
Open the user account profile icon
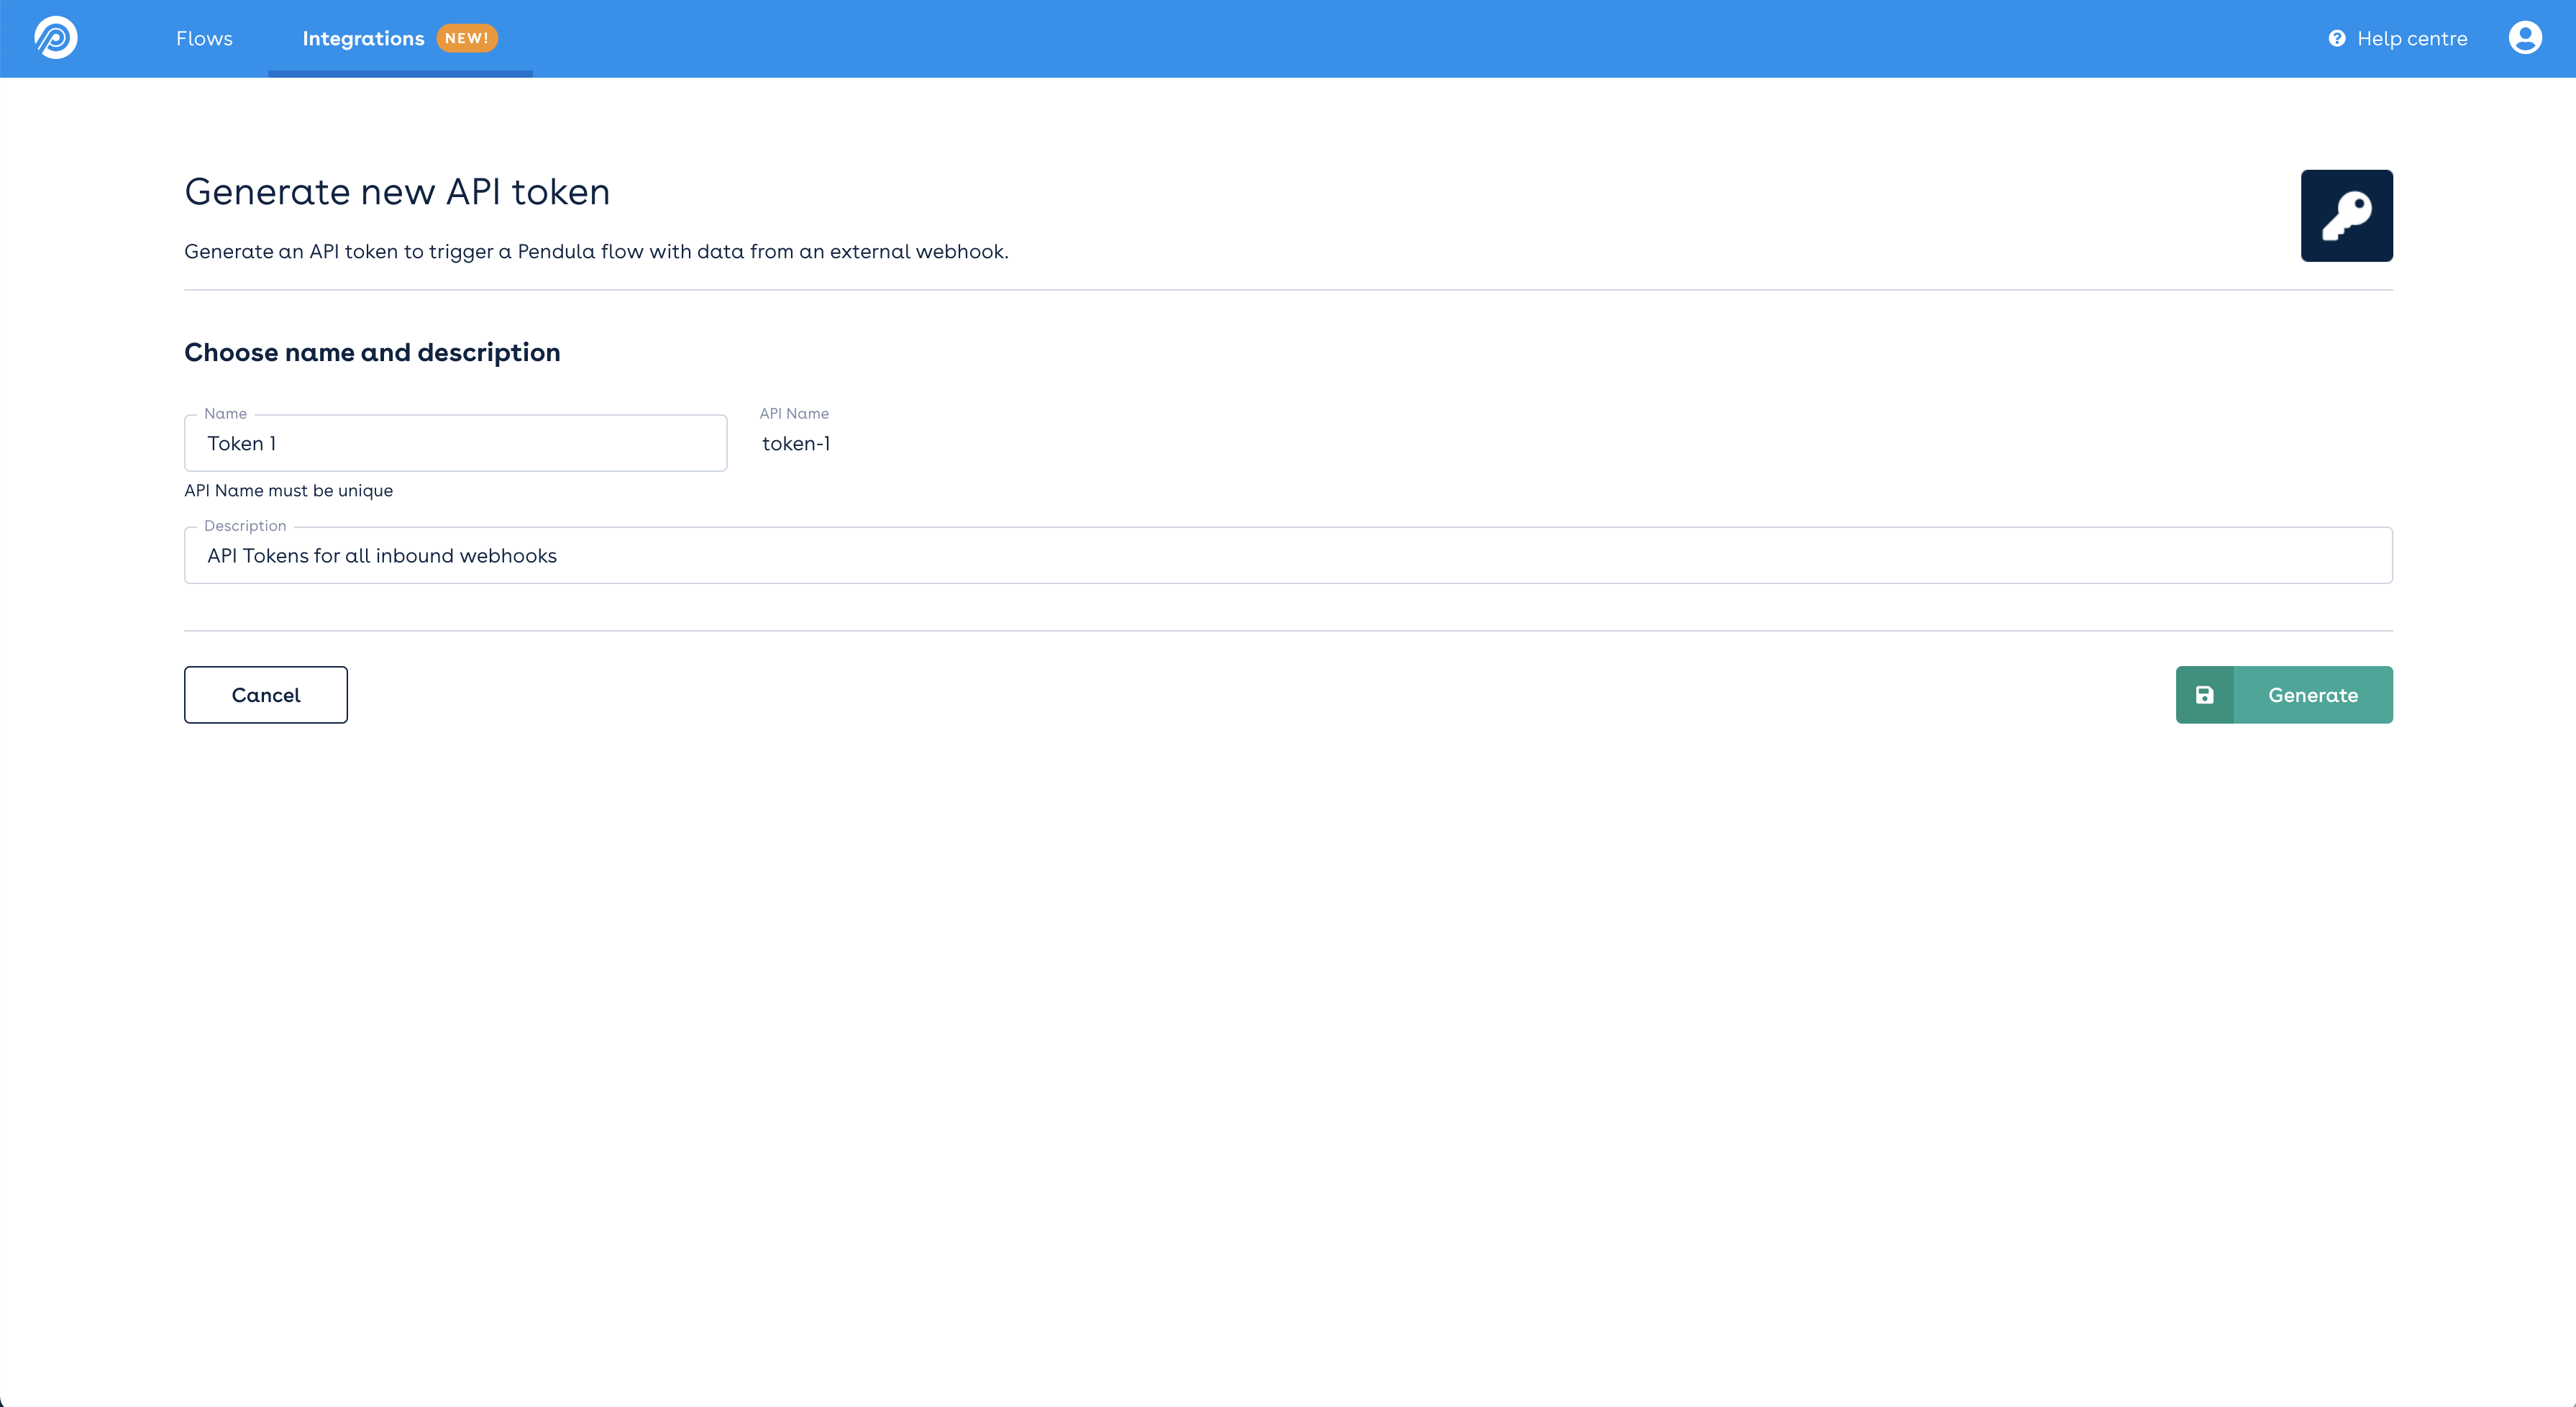point(2524,38)
